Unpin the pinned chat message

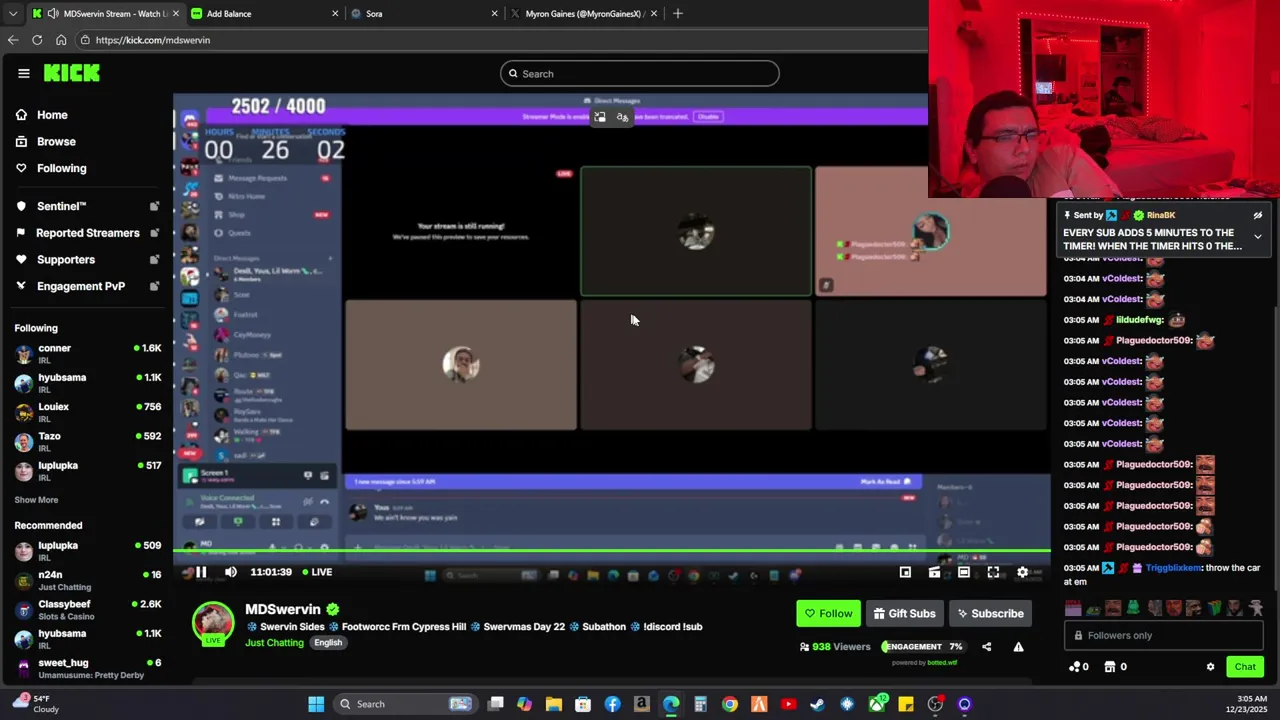pyautogui.click(x=1258, y=215)
